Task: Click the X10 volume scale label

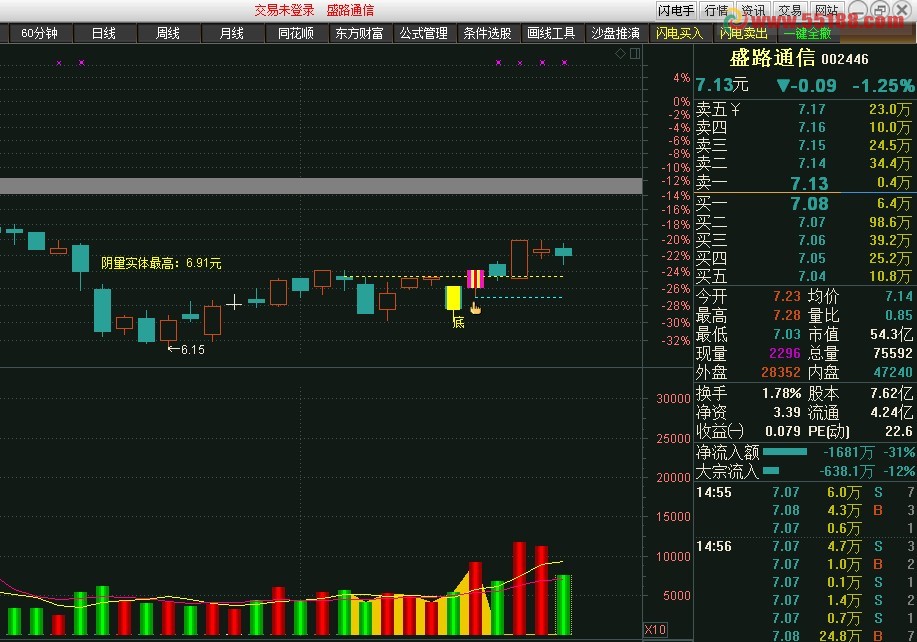Action: point(656,630)
